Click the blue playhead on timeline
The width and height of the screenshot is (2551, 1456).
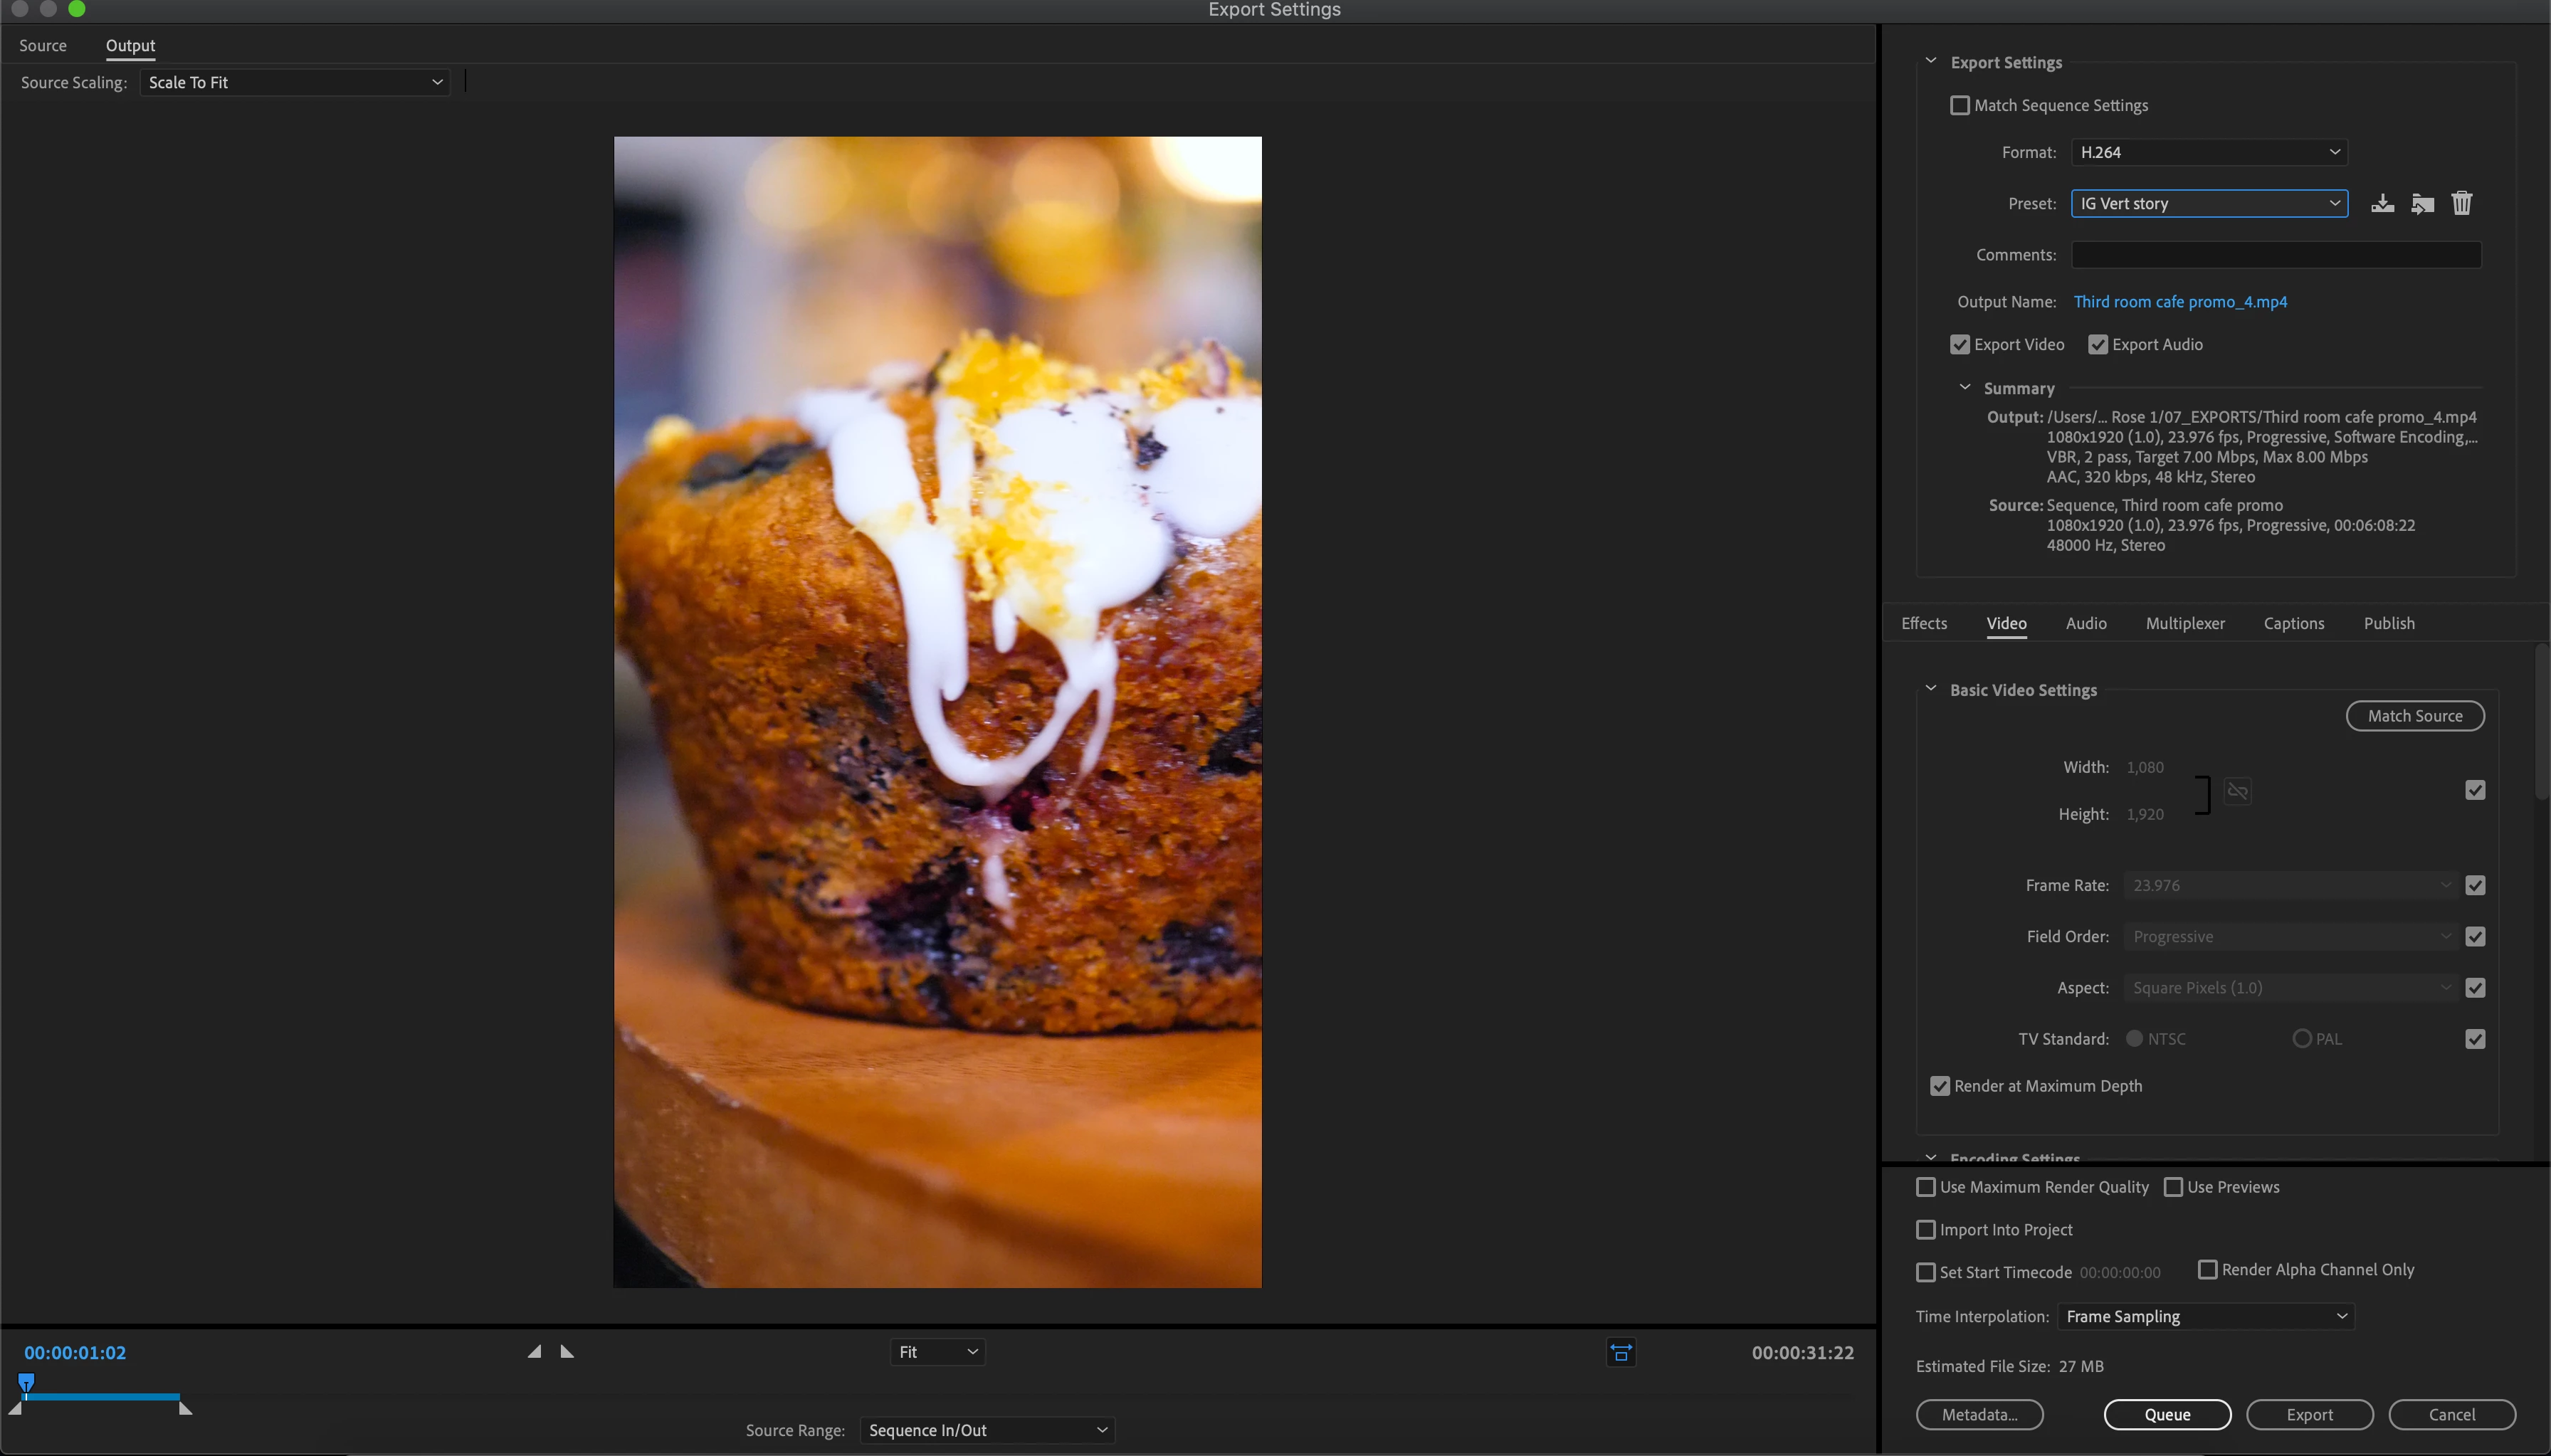tap(27, 1383)
